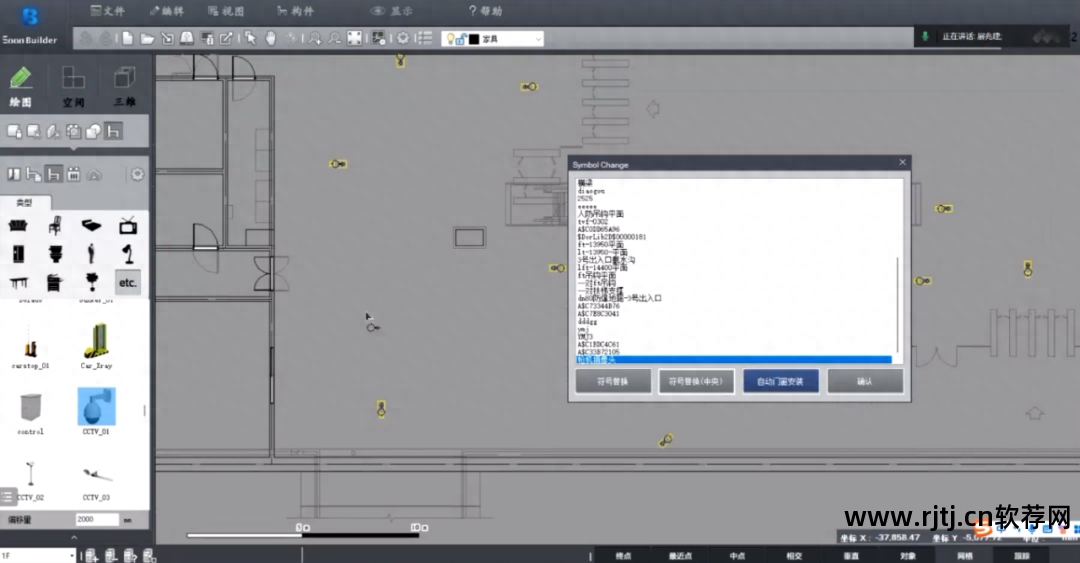Screen dimensions: 1080x563
Task: Click the zoom out magnifier
Action: [x=335, y=39]
